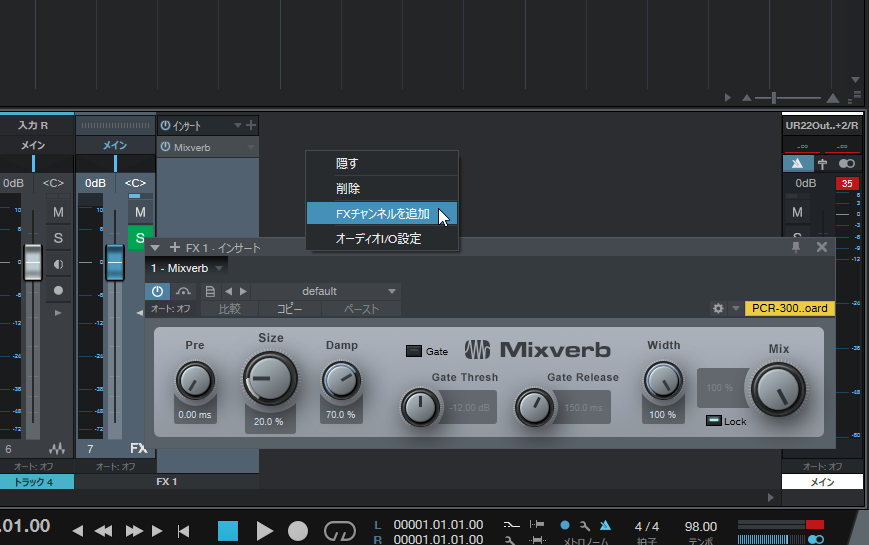Click the 70.0 % Damp value field

pyautogui.click(x=340, y=415)
